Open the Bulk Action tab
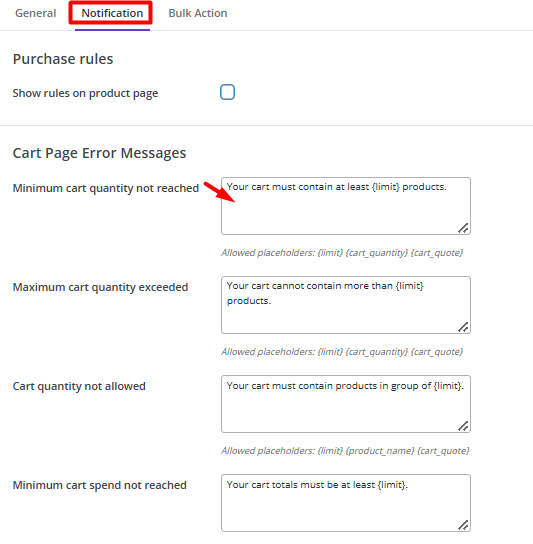The image size is (533, 544). point(198,13)
